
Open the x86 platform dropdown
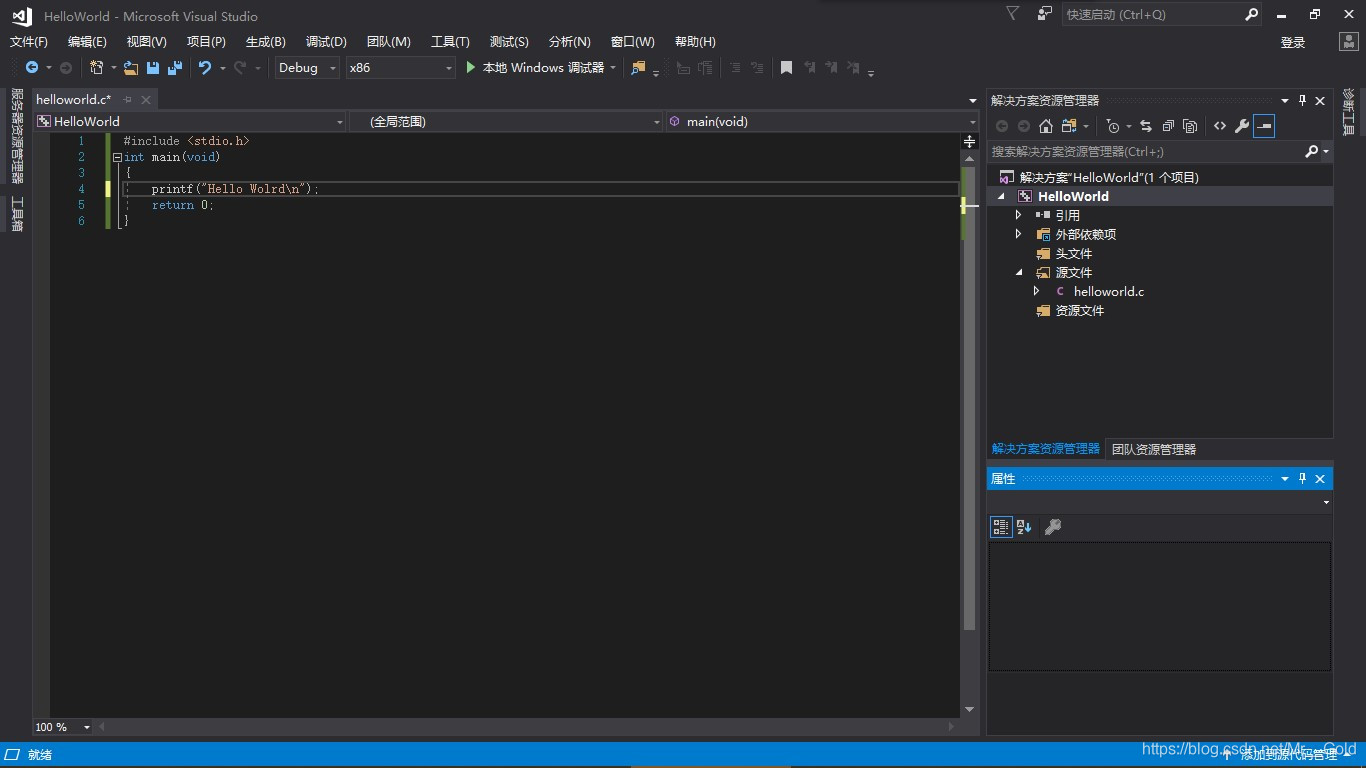pyautogui.click(x=400, y=68)
